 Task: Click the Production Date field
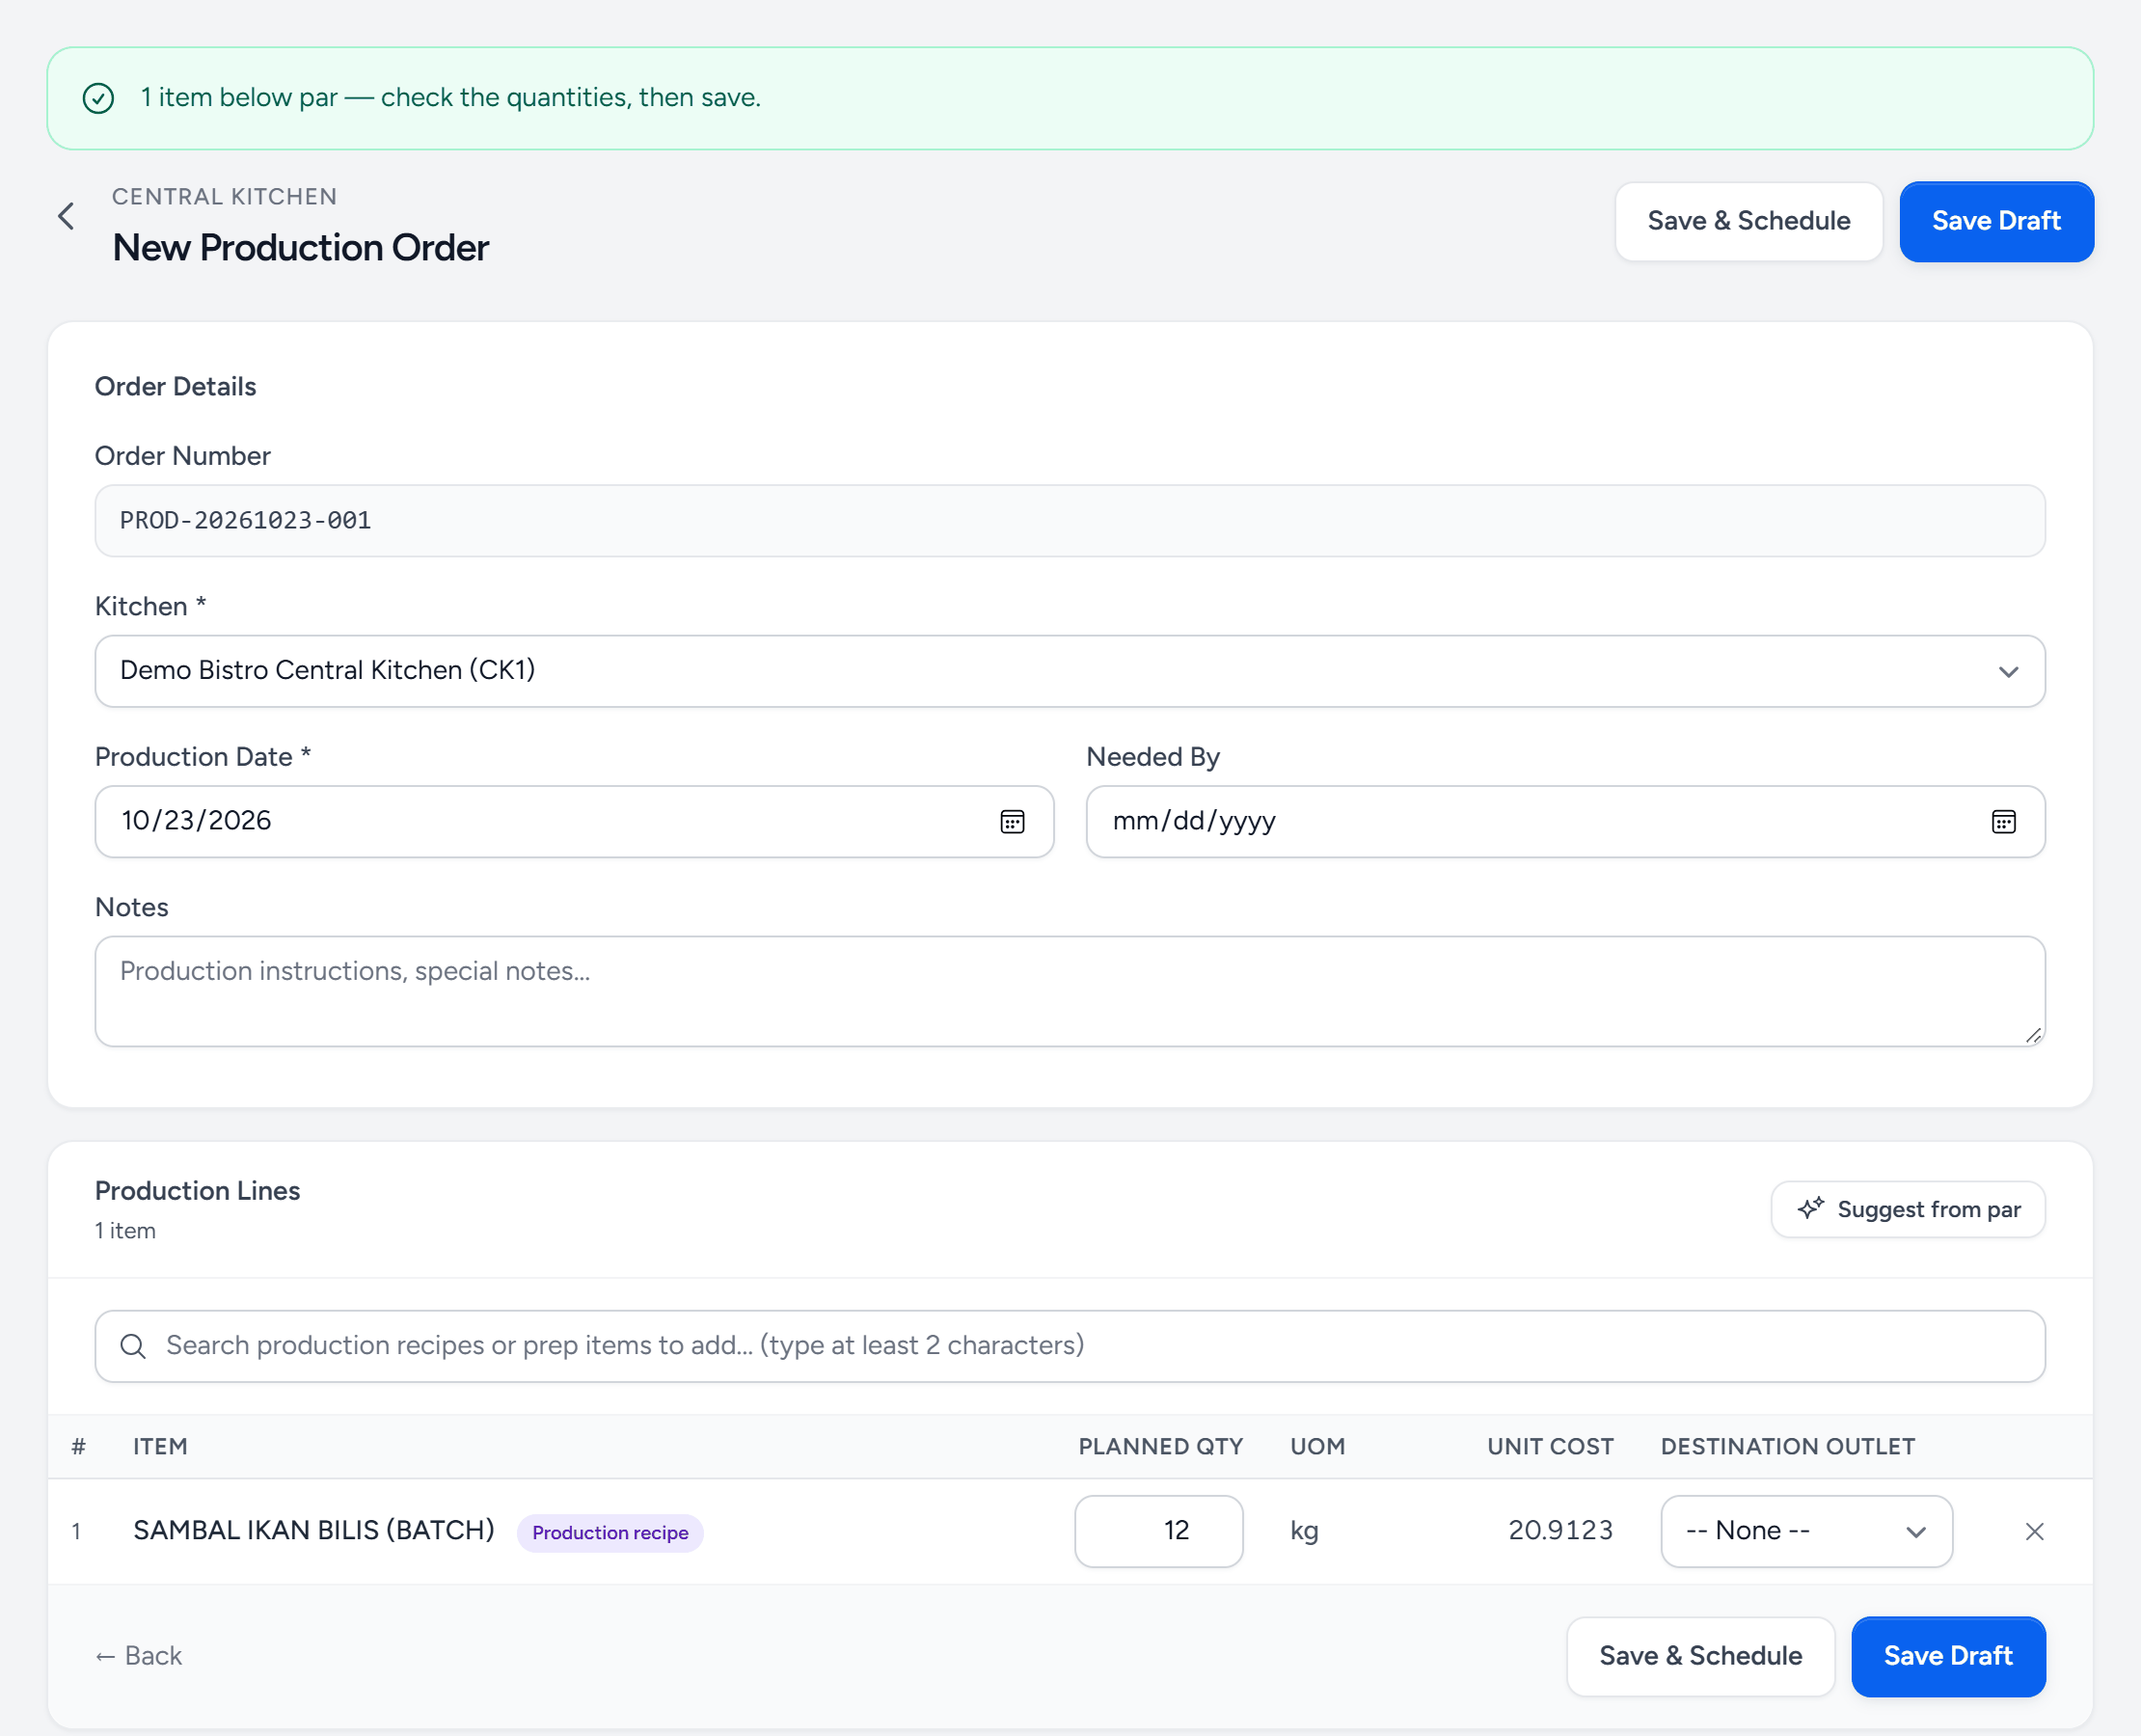pos(574,822)
